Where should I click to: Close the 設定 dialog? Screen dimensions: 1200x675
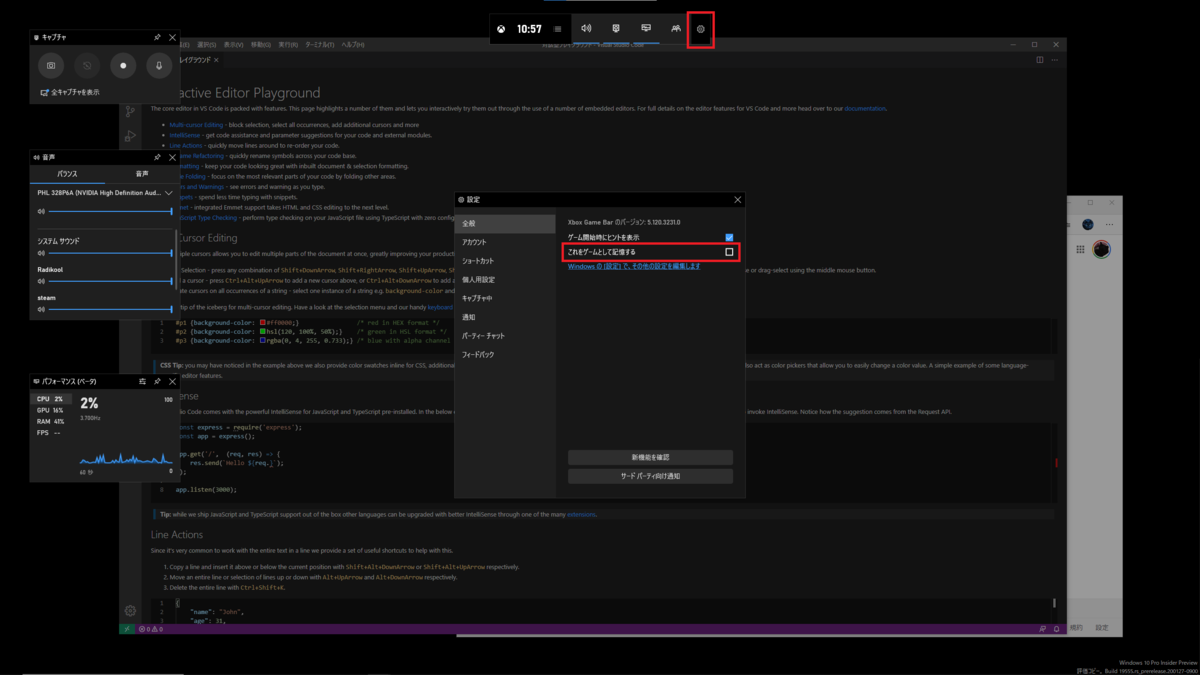tap(738, 200)
